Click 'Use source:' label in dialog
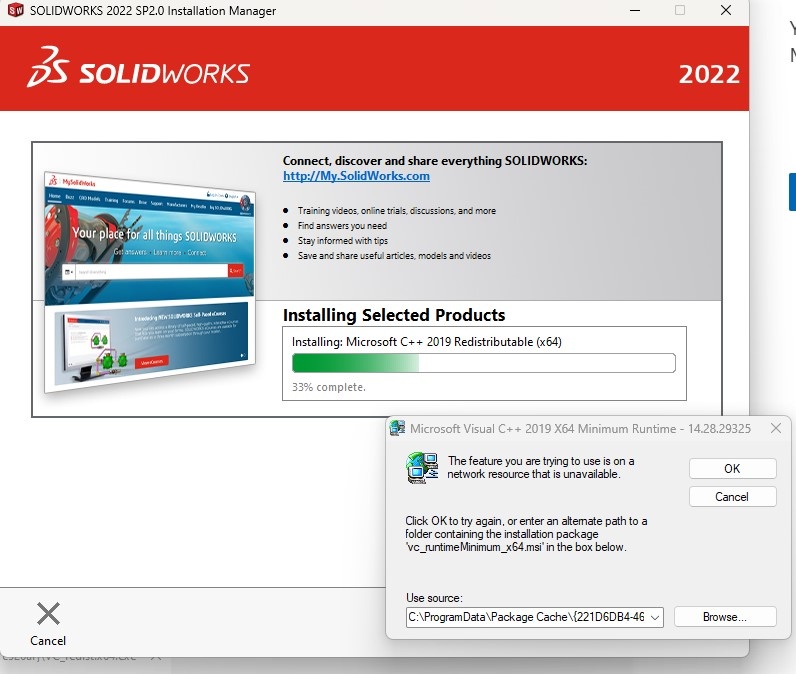Image resolution: width=796 pixels, height=674 pixels. tap(434, 597)
